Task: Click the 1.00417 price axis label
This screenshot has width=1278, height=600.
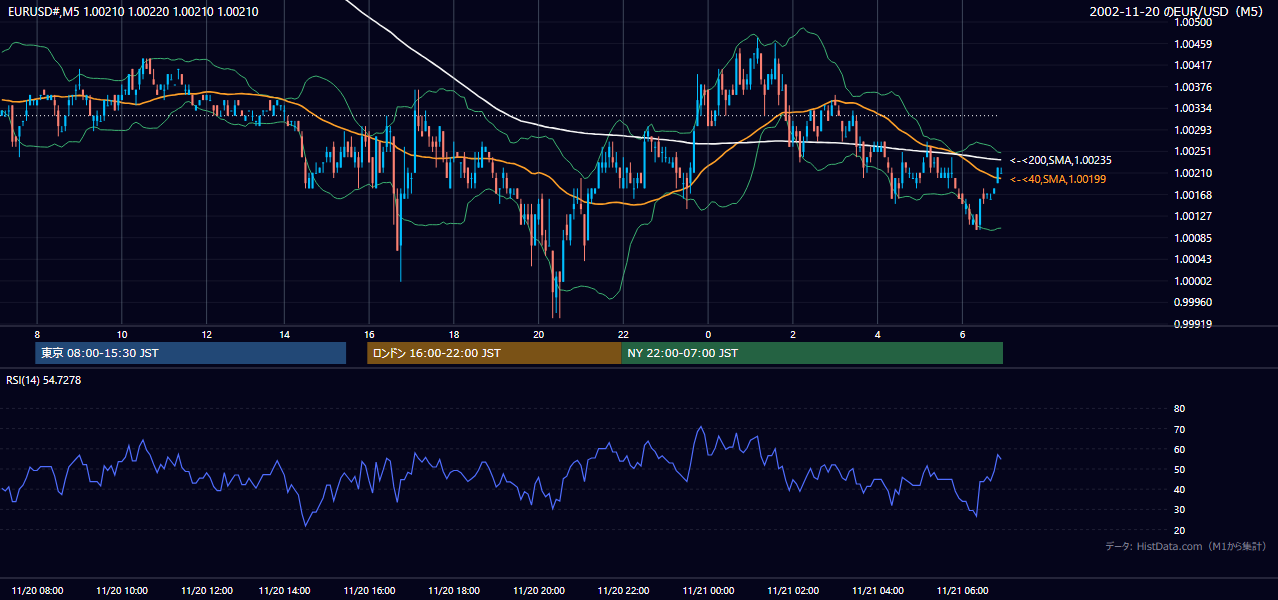Action: click(1192, 65)
